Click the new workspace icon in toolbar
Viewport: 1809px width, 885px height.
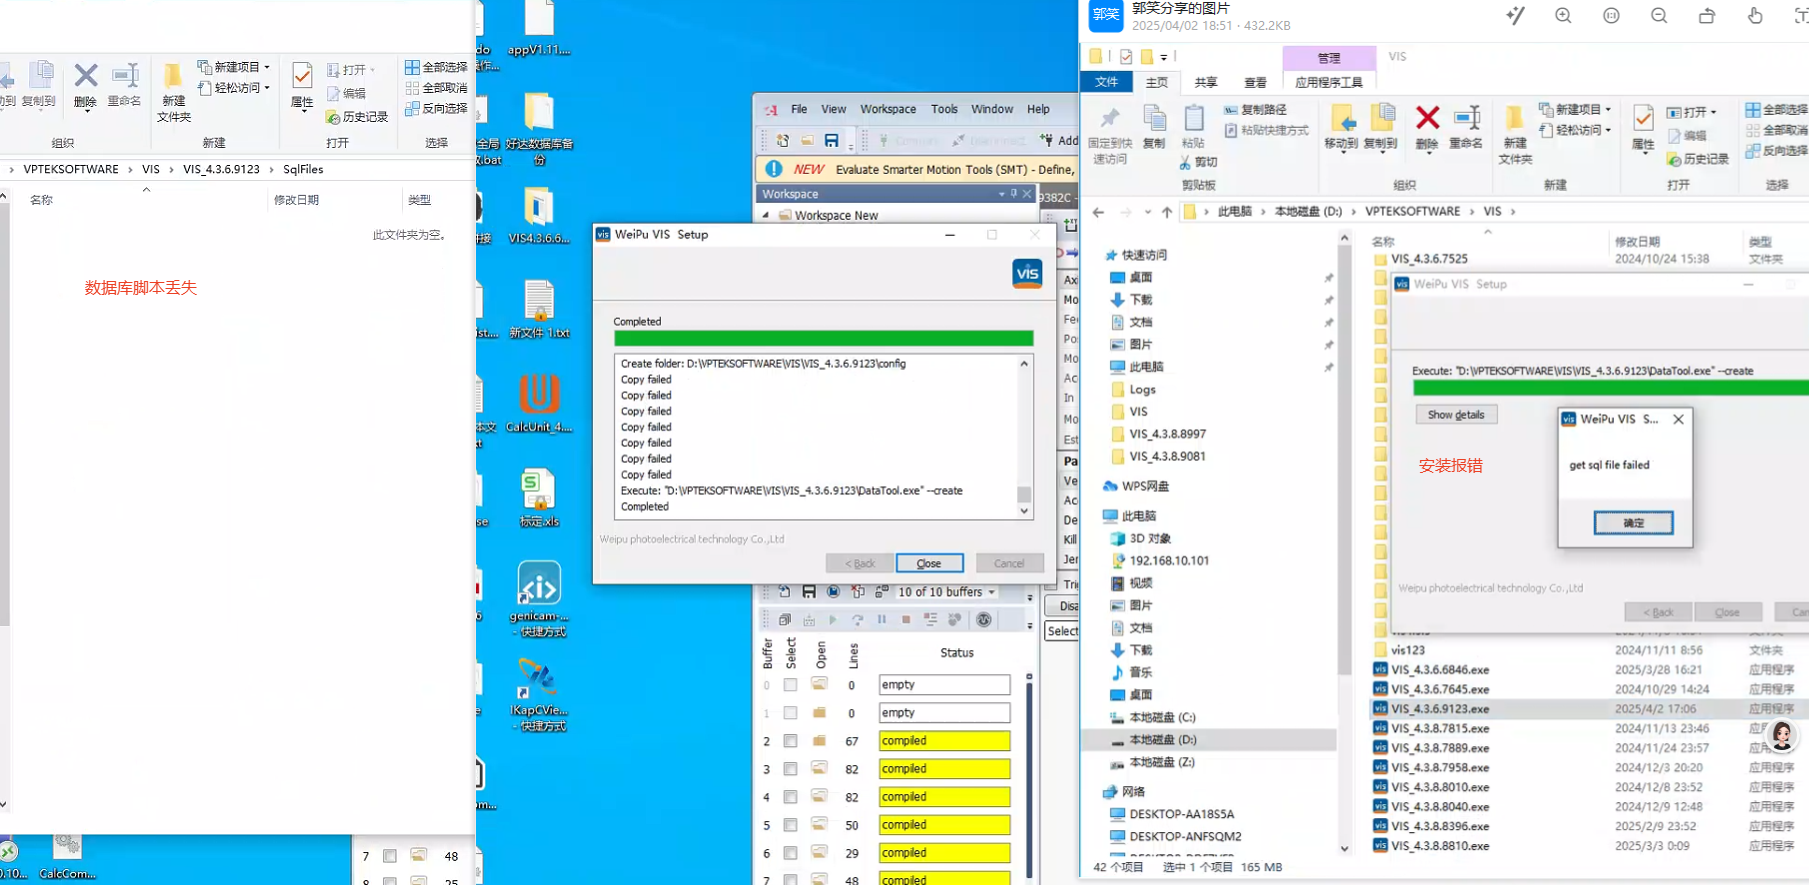[x=783, y=141]
